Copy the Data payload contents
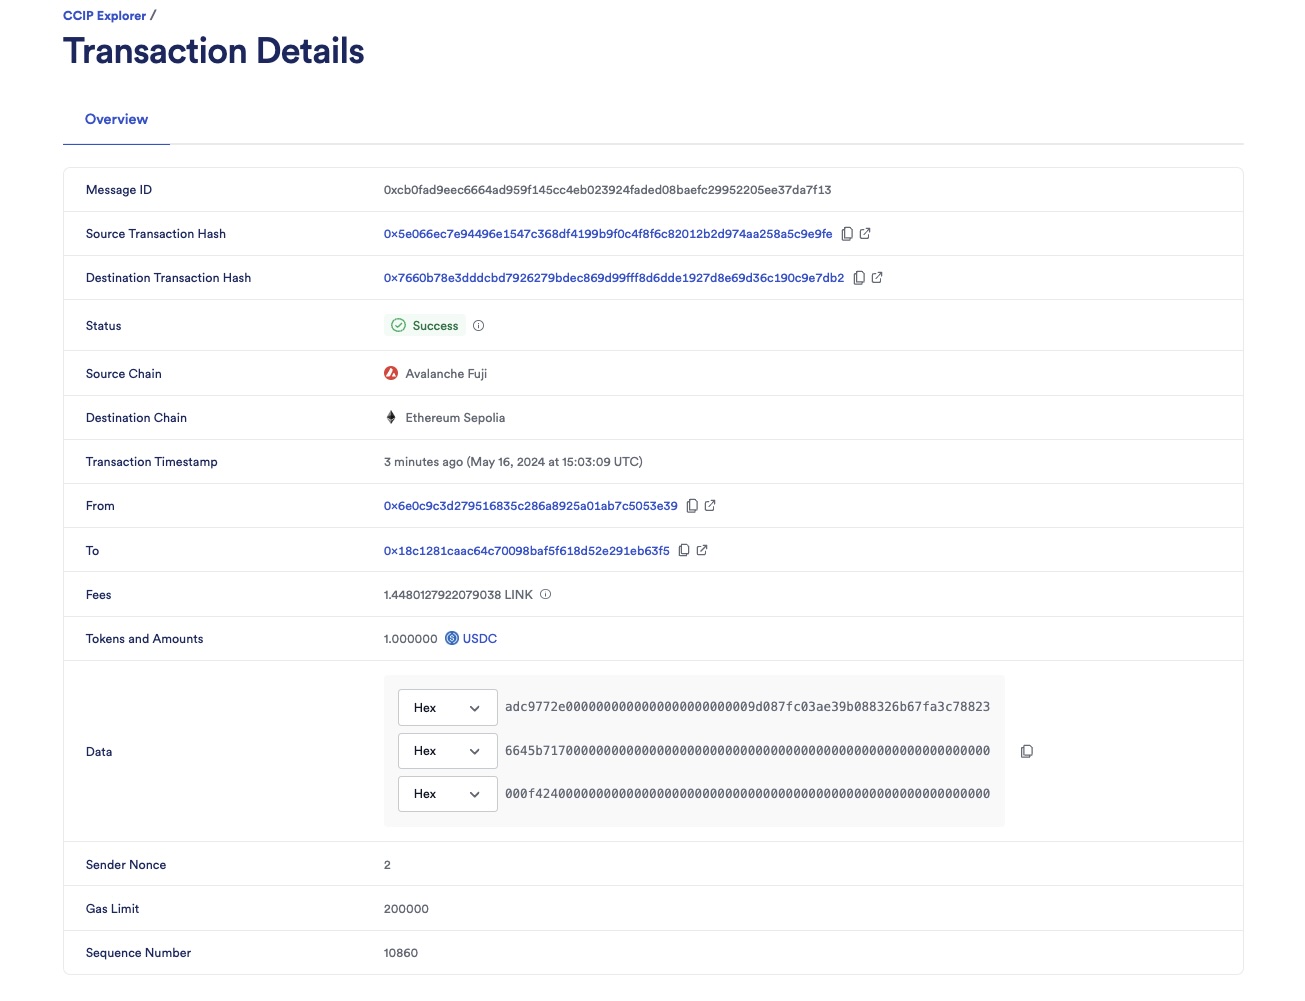 pos(1027,751)
